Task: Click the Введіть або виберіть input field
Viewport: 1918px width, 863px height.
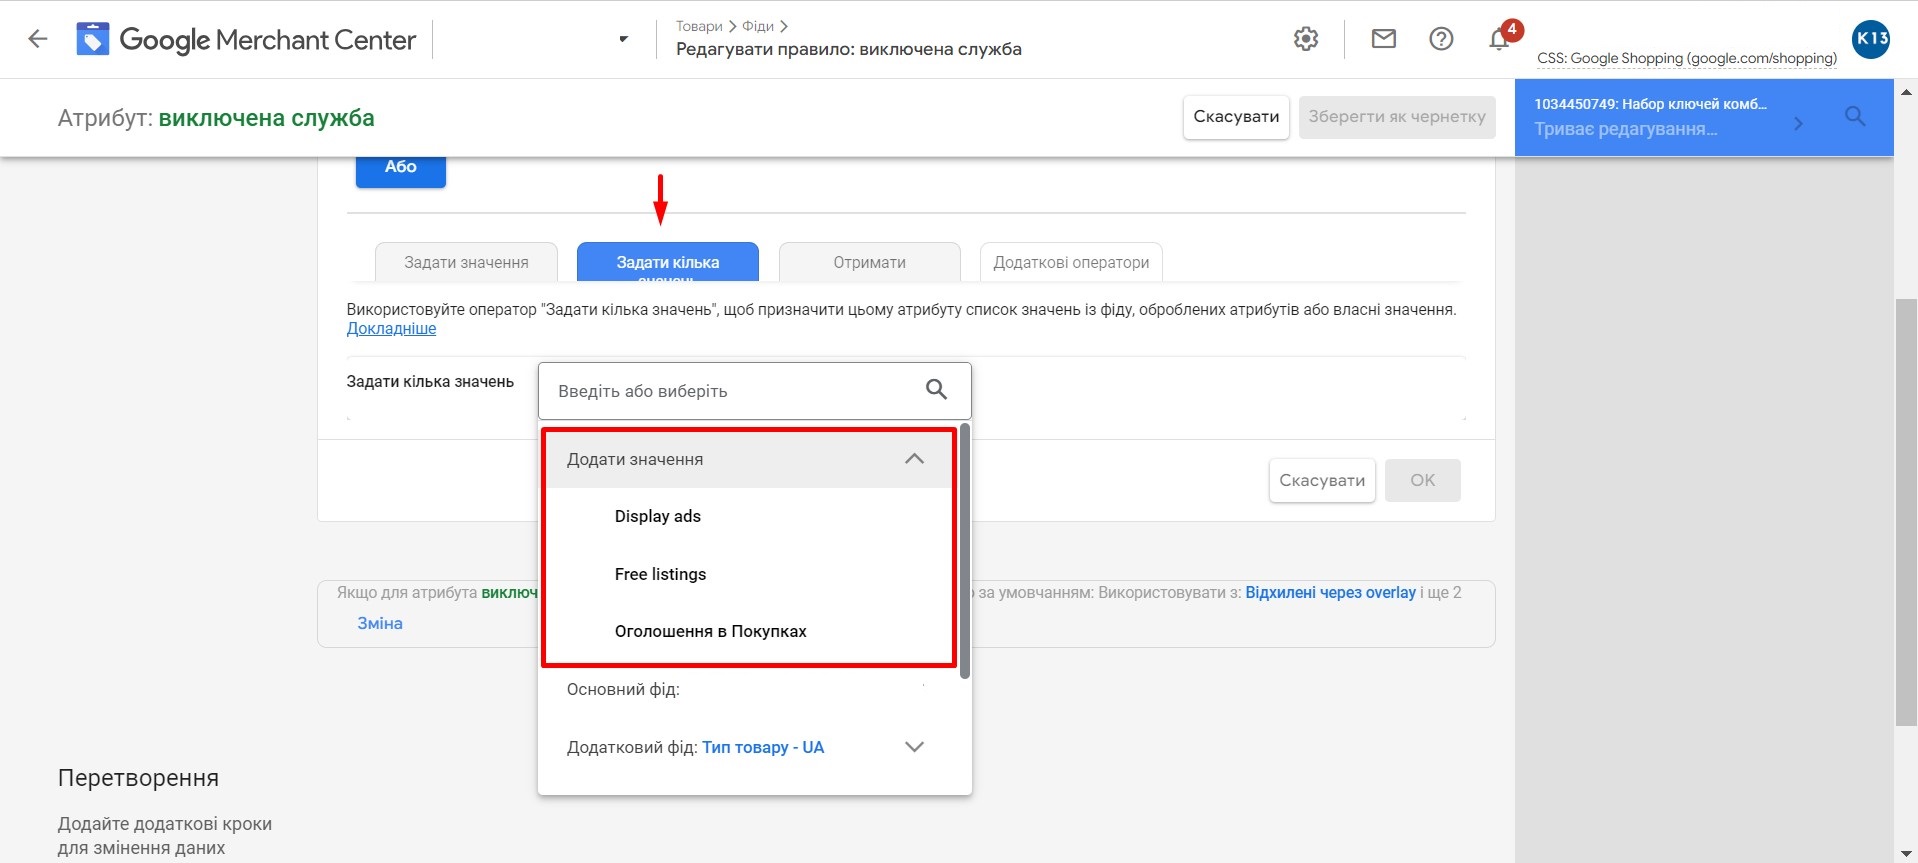Action: 755,391
